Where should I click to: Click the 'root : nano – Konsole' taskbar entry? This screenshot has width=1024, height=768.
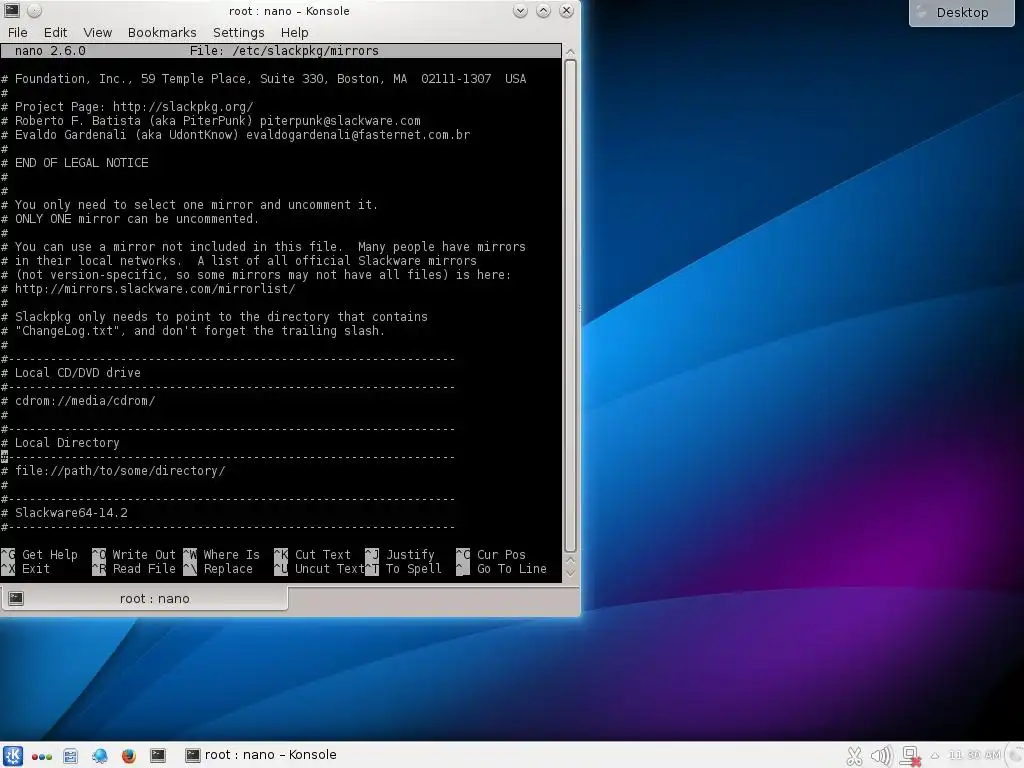coord(261,755)
